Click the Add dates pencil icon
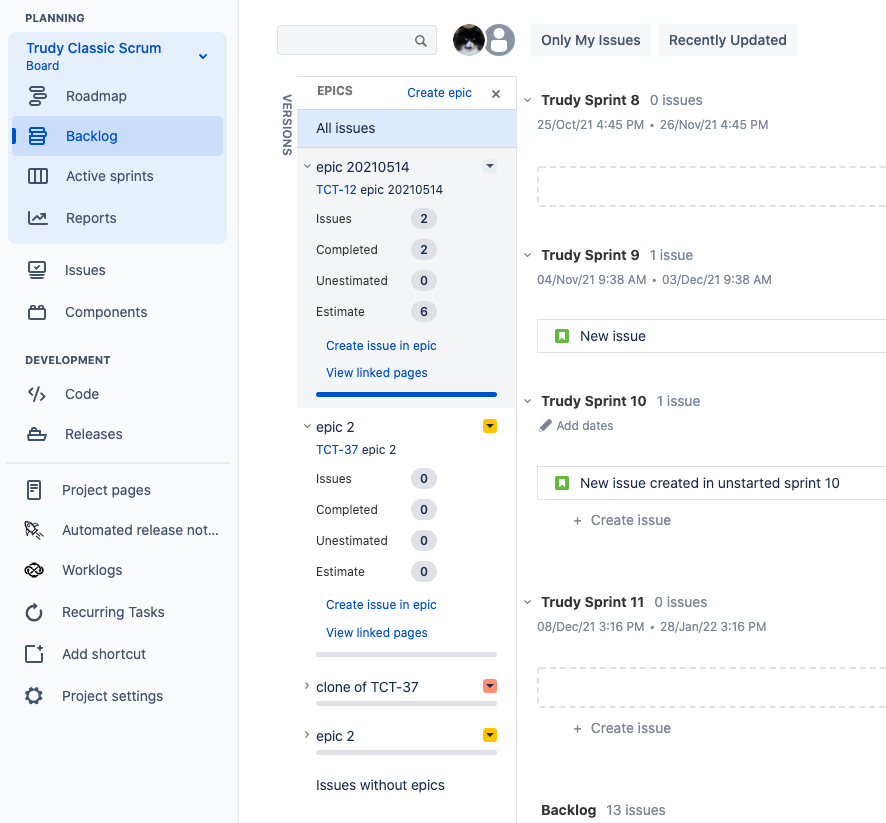 coord(545,425)
